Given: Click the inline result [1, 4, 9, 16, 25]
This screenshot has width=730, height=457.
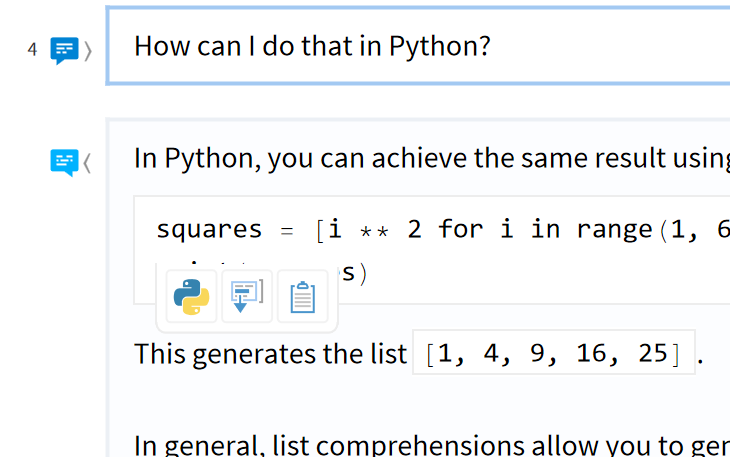Looking at the screenshot, I should (x=554, y=353).
